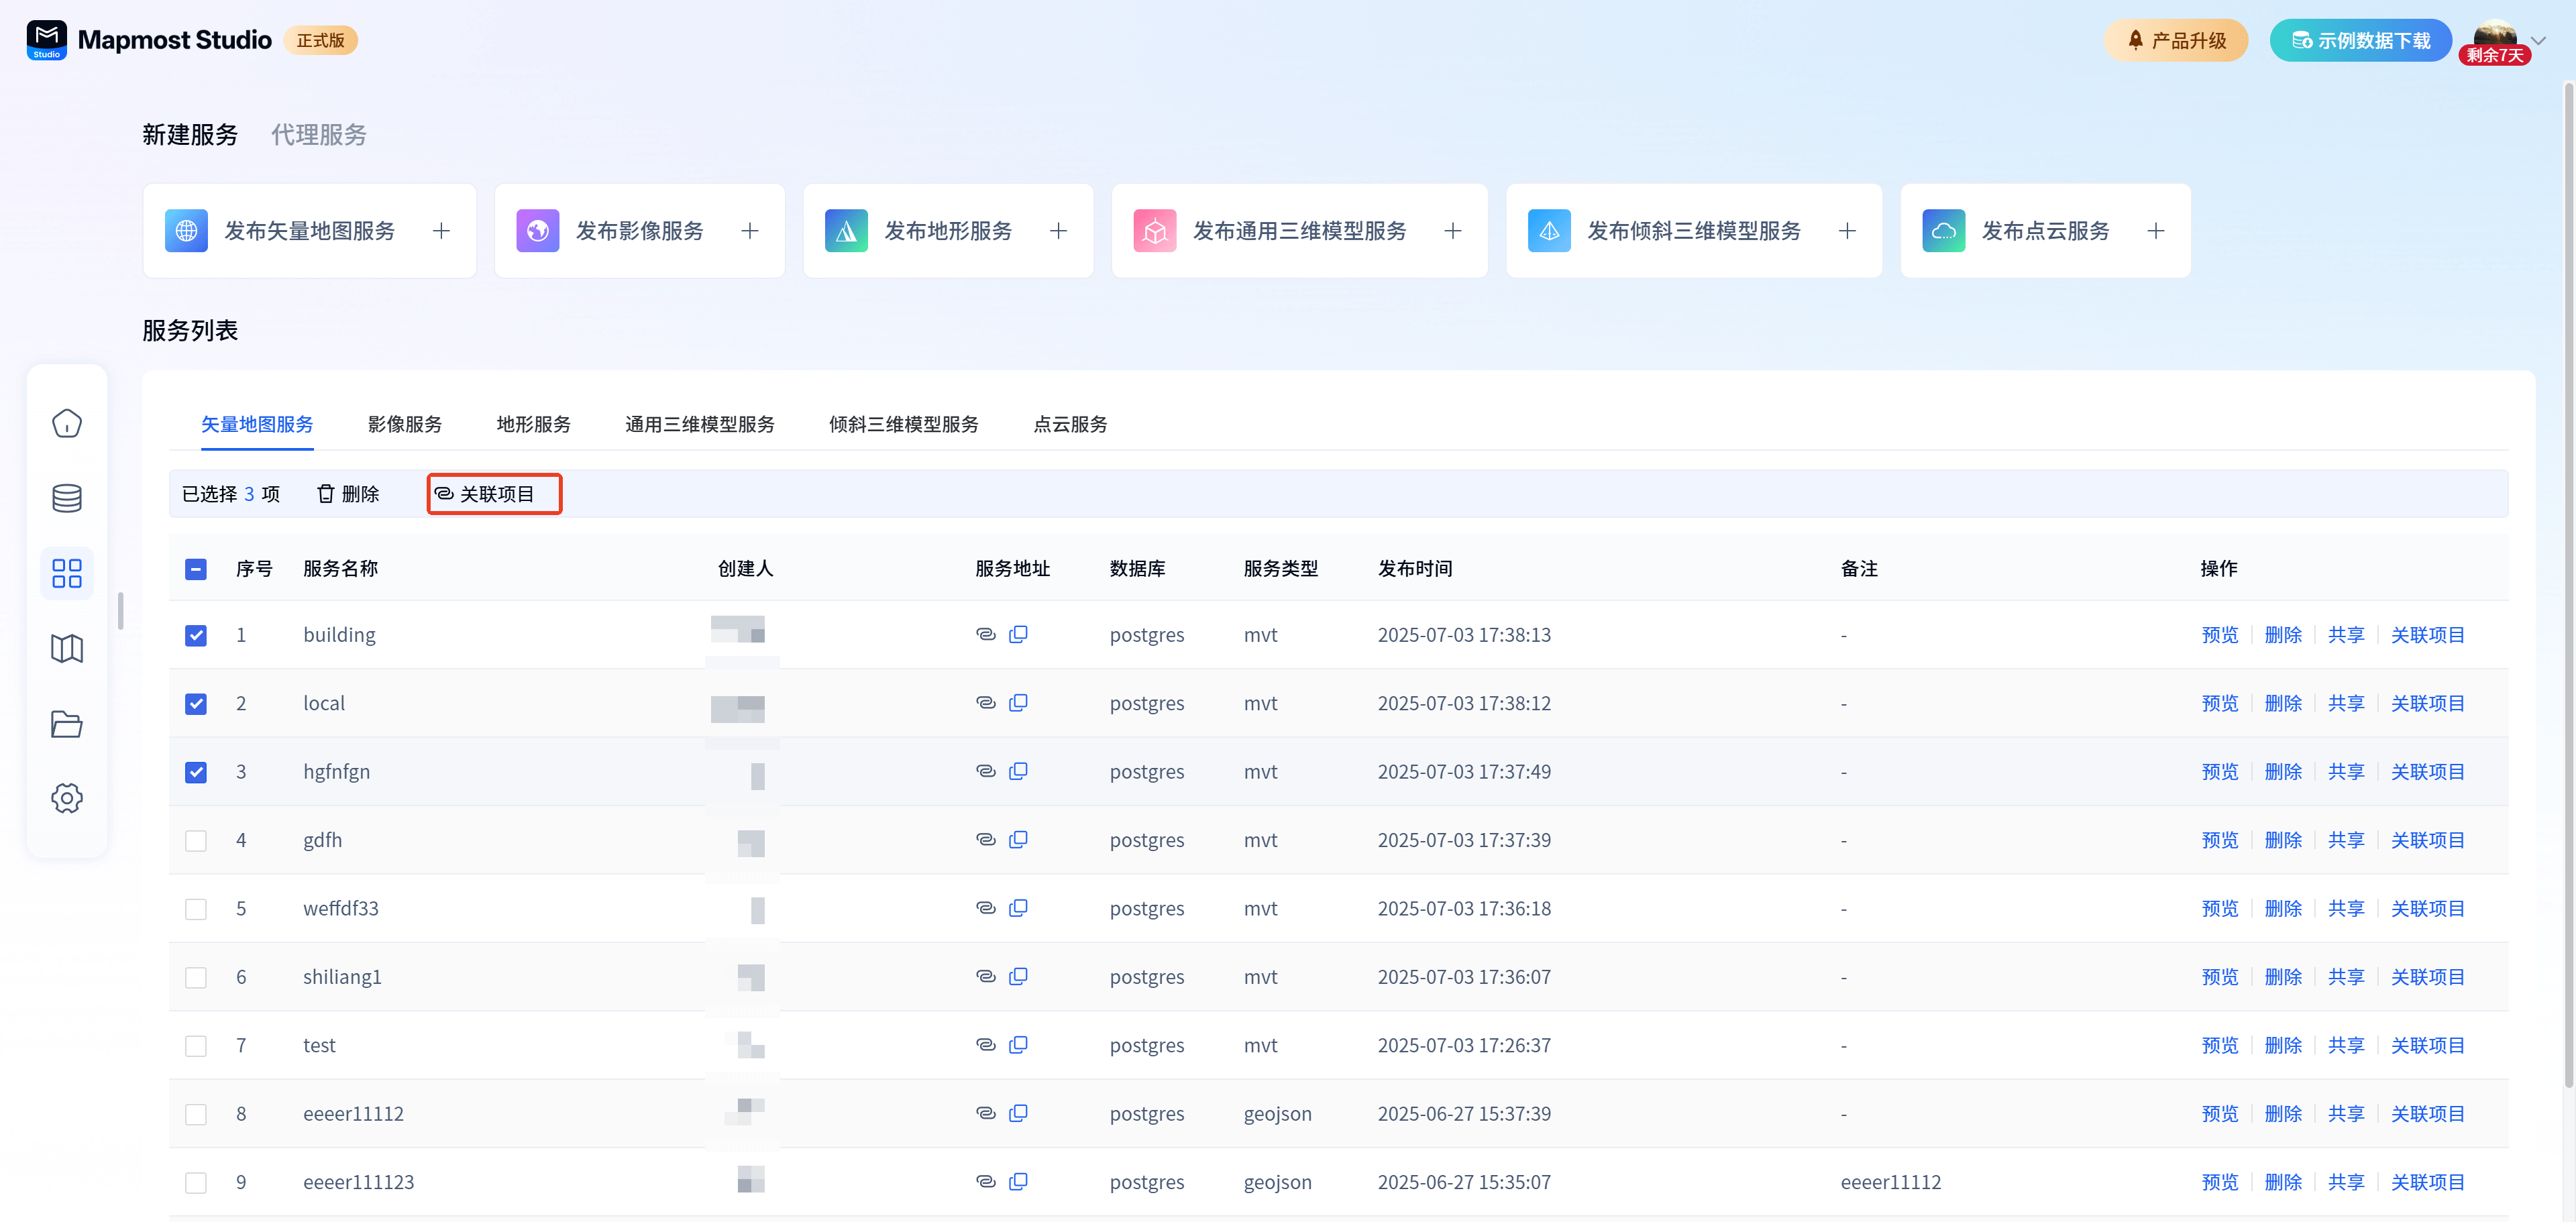Click 预览 link for the test row

[x=2219, y=1045]
